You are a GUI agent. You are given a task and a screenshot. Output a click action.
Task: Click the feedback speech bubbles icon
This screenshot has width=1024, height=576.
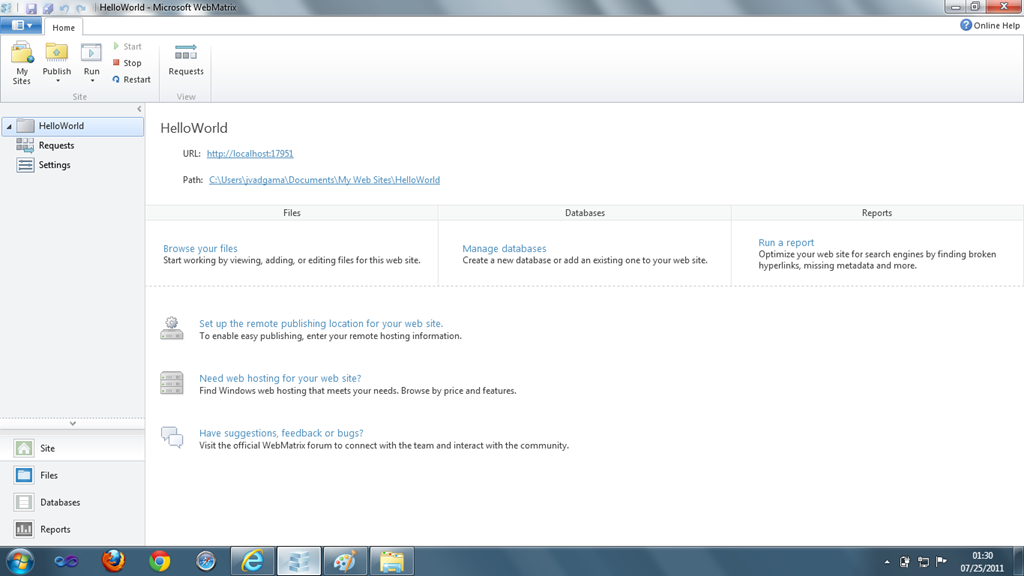(172, 437)
